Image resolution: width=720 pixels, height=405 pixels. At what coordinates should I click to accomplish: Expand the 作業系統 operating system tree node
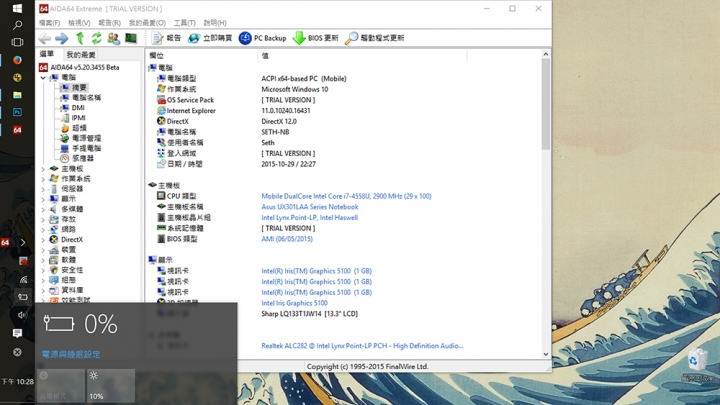[x=43, y=179]
